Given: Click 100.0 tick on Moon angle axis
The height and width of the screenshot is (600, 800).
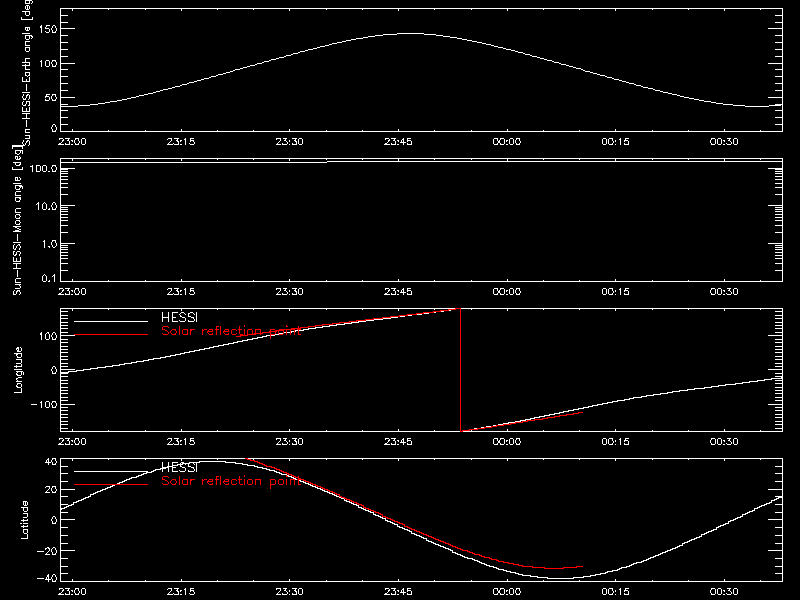Looking at the screenshot, I should tap(43, 168).
